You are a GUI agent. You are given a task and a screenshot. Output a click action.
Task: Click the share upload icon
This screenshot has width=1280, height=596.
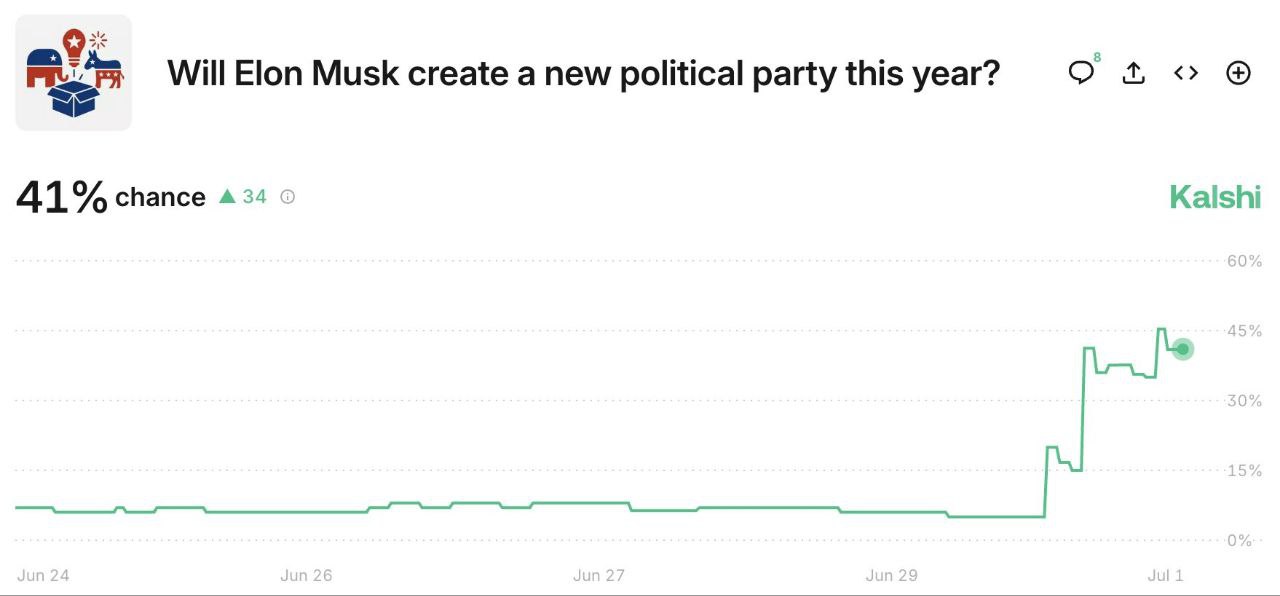pos(1133,73)
